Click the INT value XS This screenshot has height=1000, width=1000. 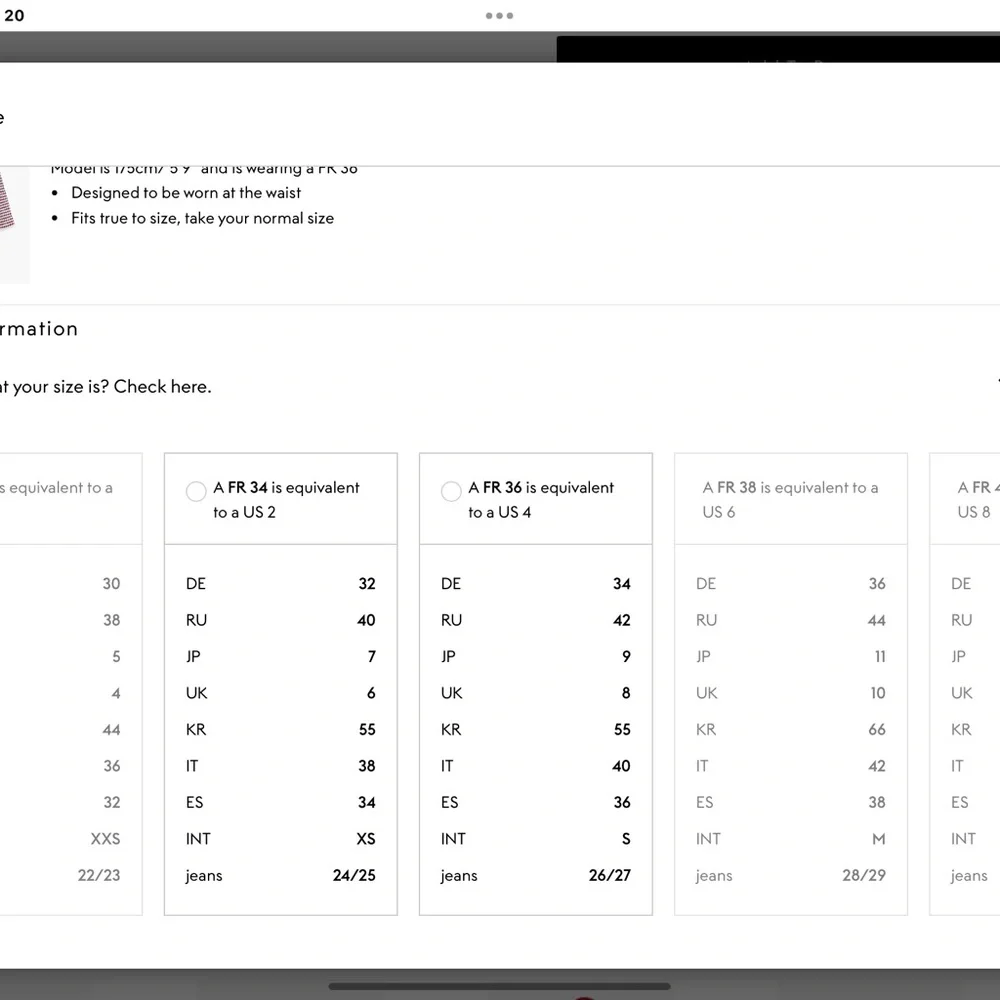365,839
